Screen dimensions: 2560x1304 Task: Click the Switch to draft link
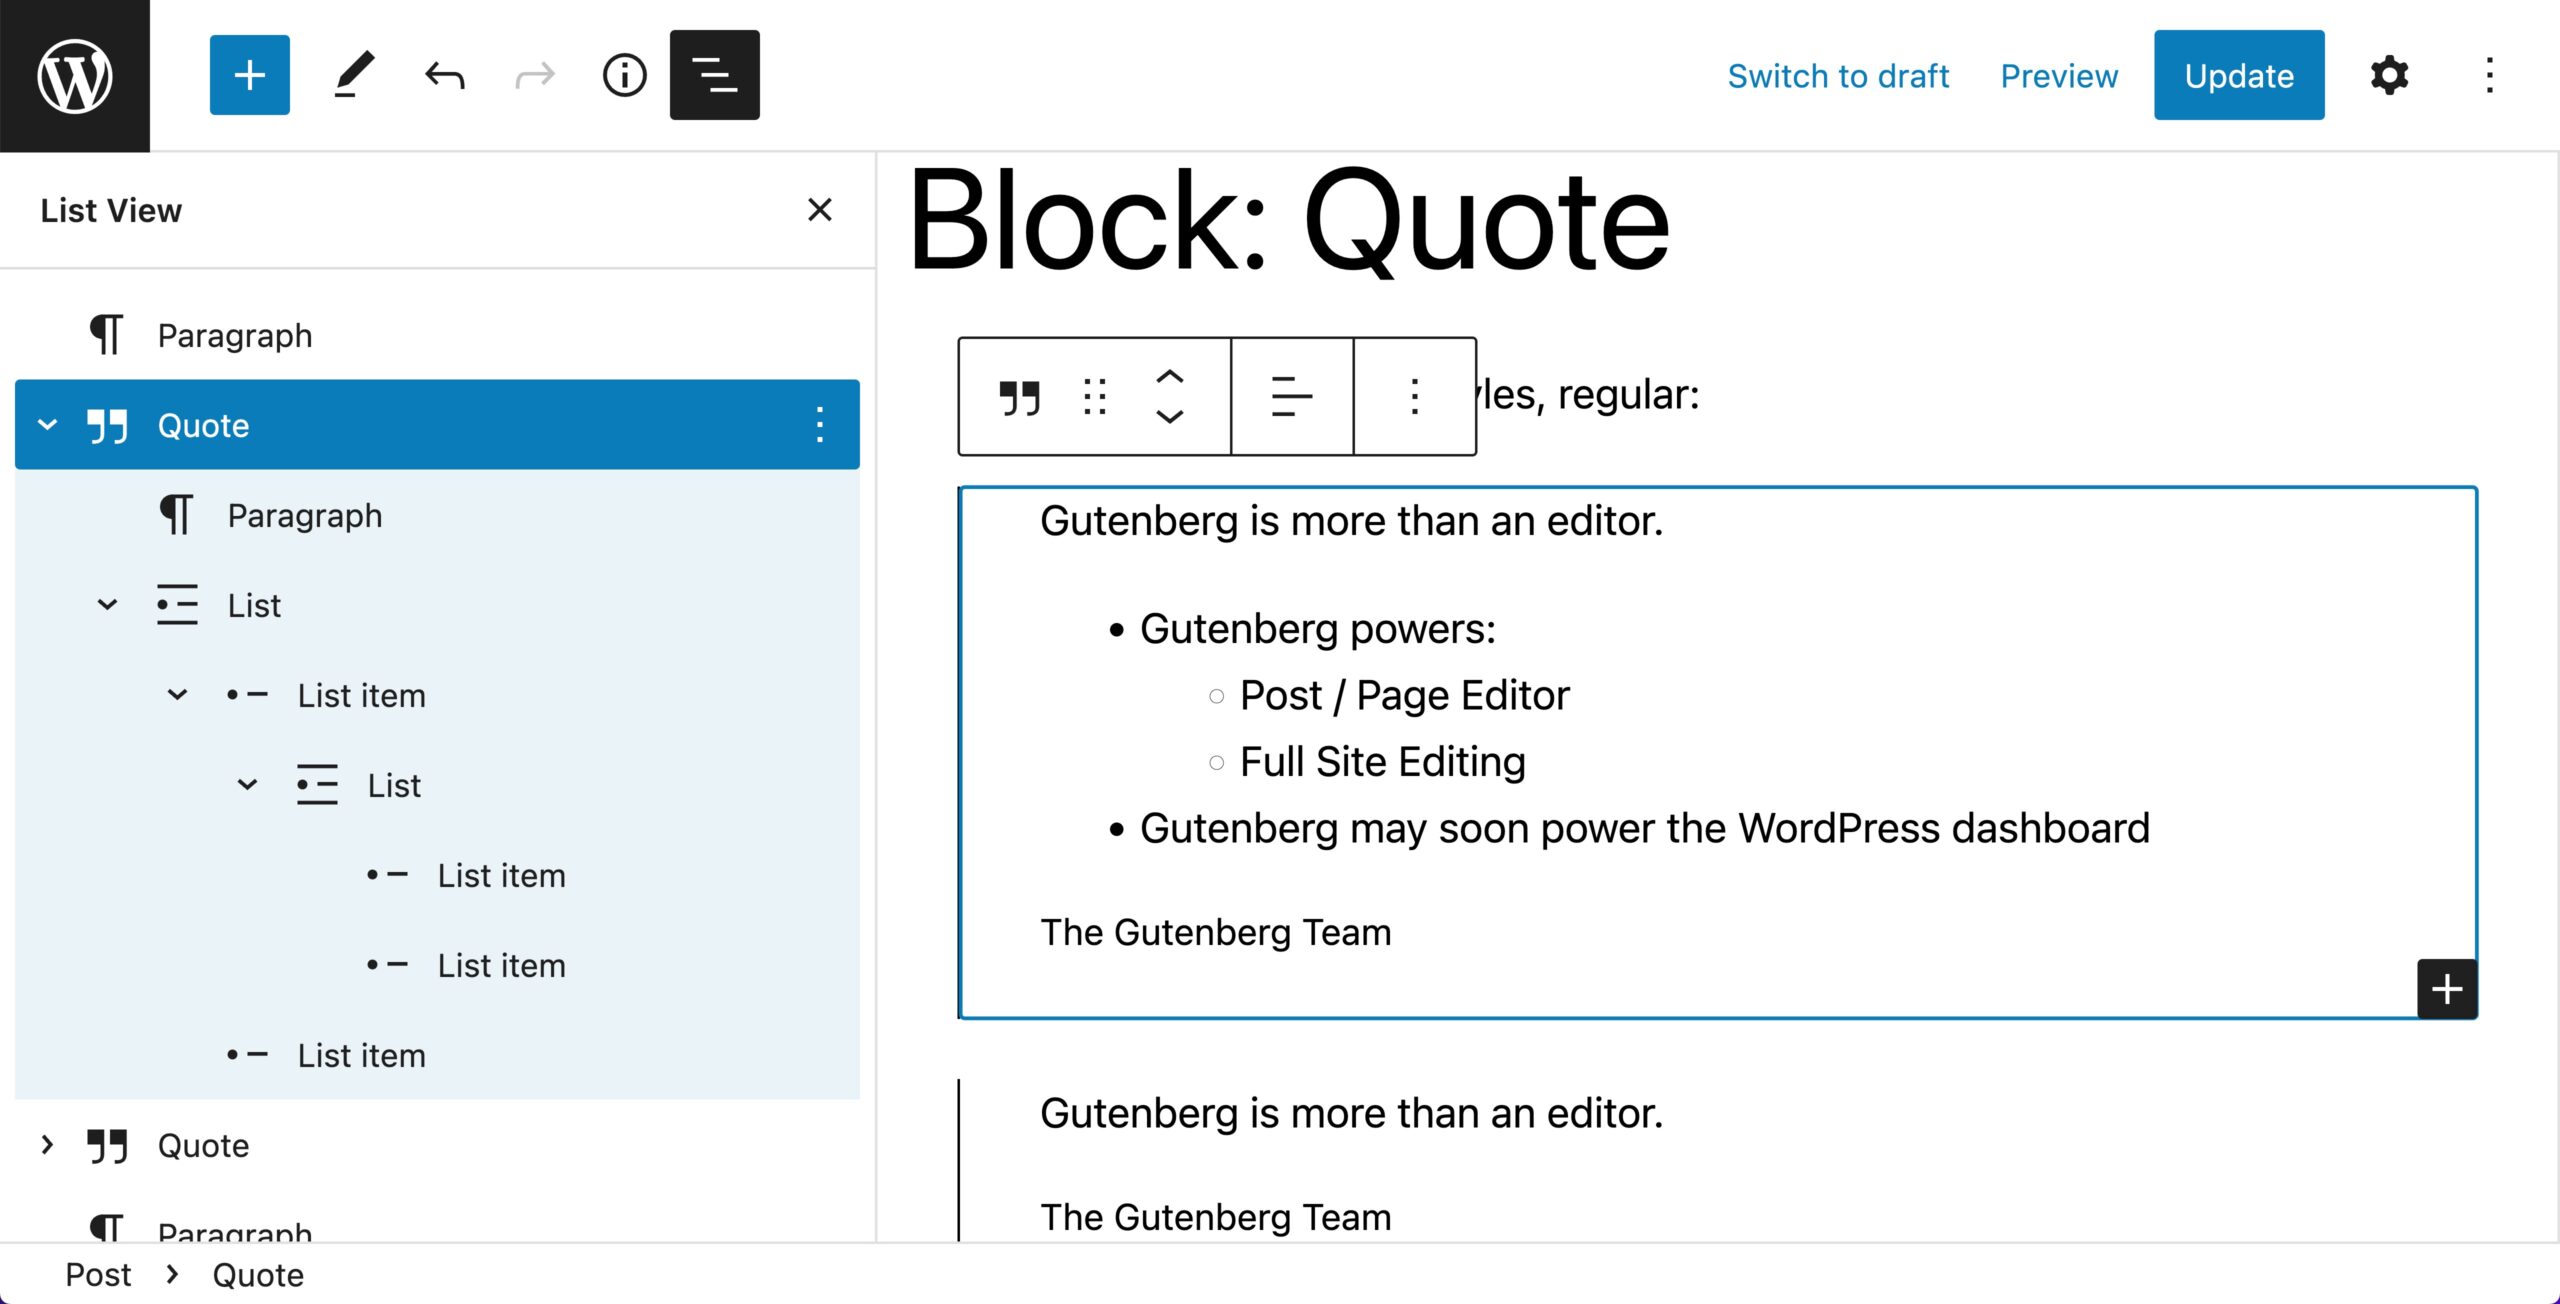coord(1837,76)
